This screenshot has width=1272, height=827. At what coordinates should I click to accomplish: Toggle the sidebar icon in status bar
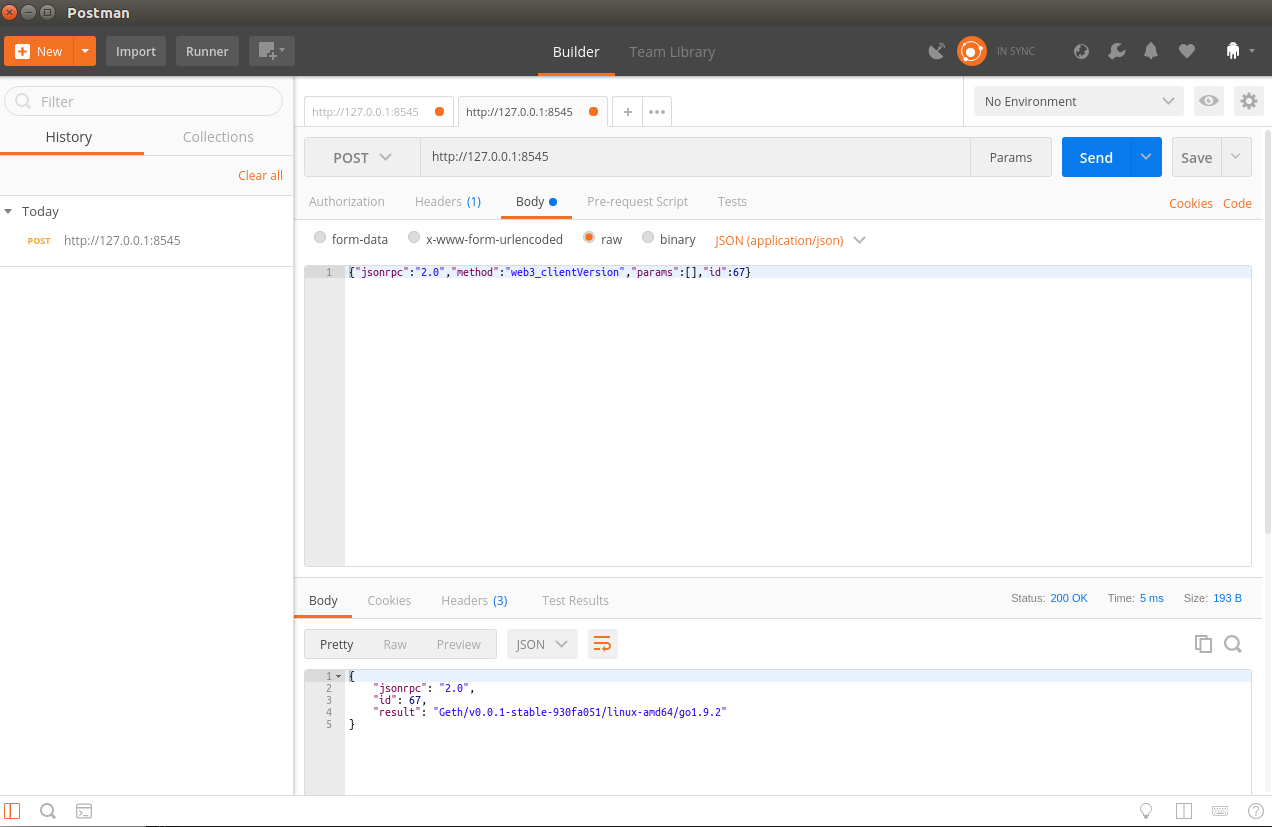[x=12, y=811]
